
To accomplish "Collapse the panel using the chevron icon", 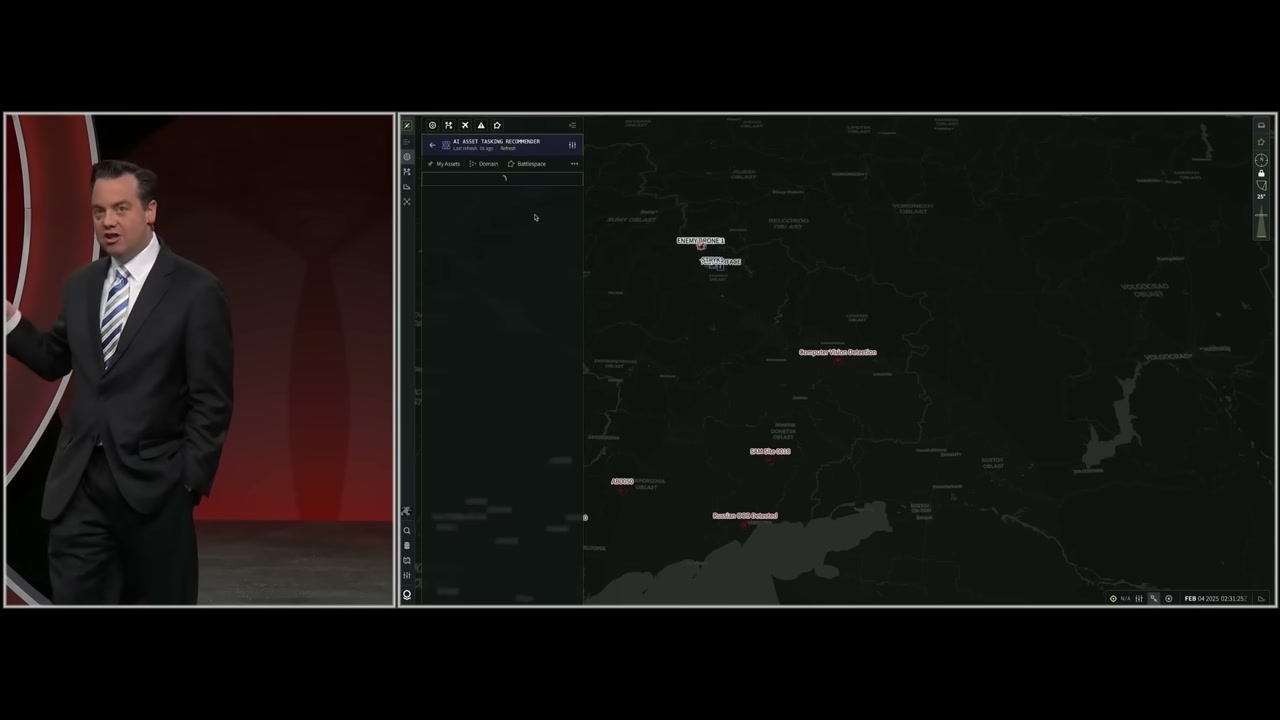I will coord(572,125).
